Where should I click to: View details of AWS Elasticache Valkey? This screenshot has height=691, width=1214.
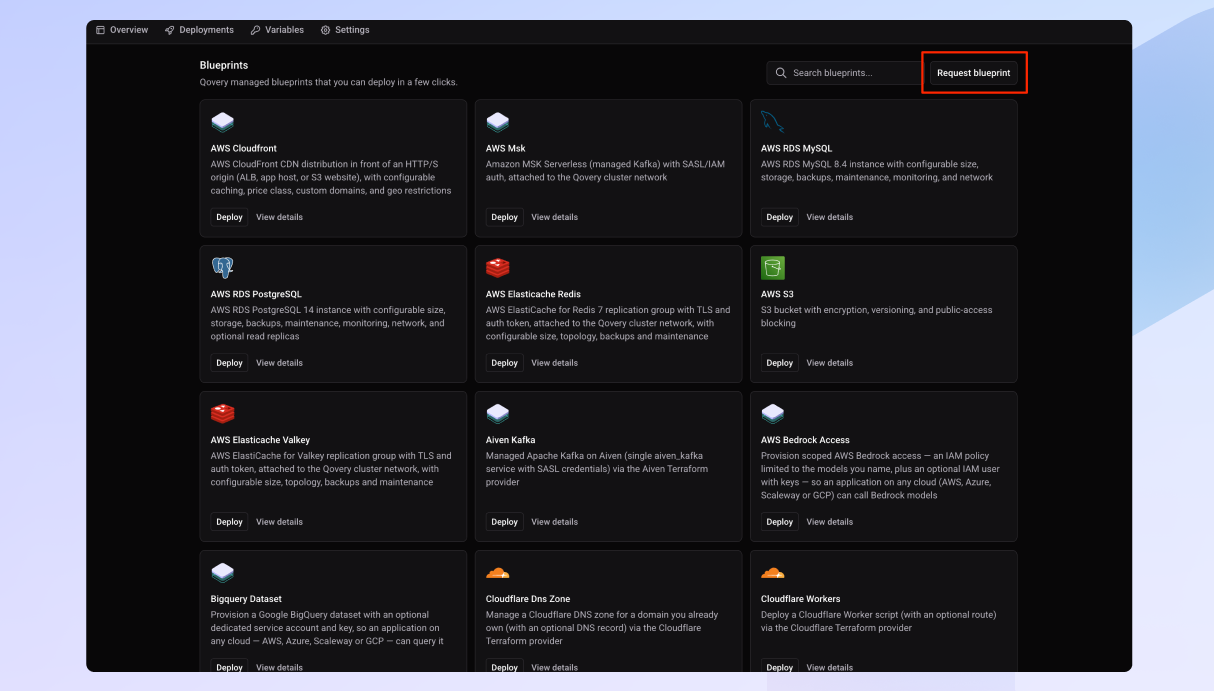click(x=279, y=522)
